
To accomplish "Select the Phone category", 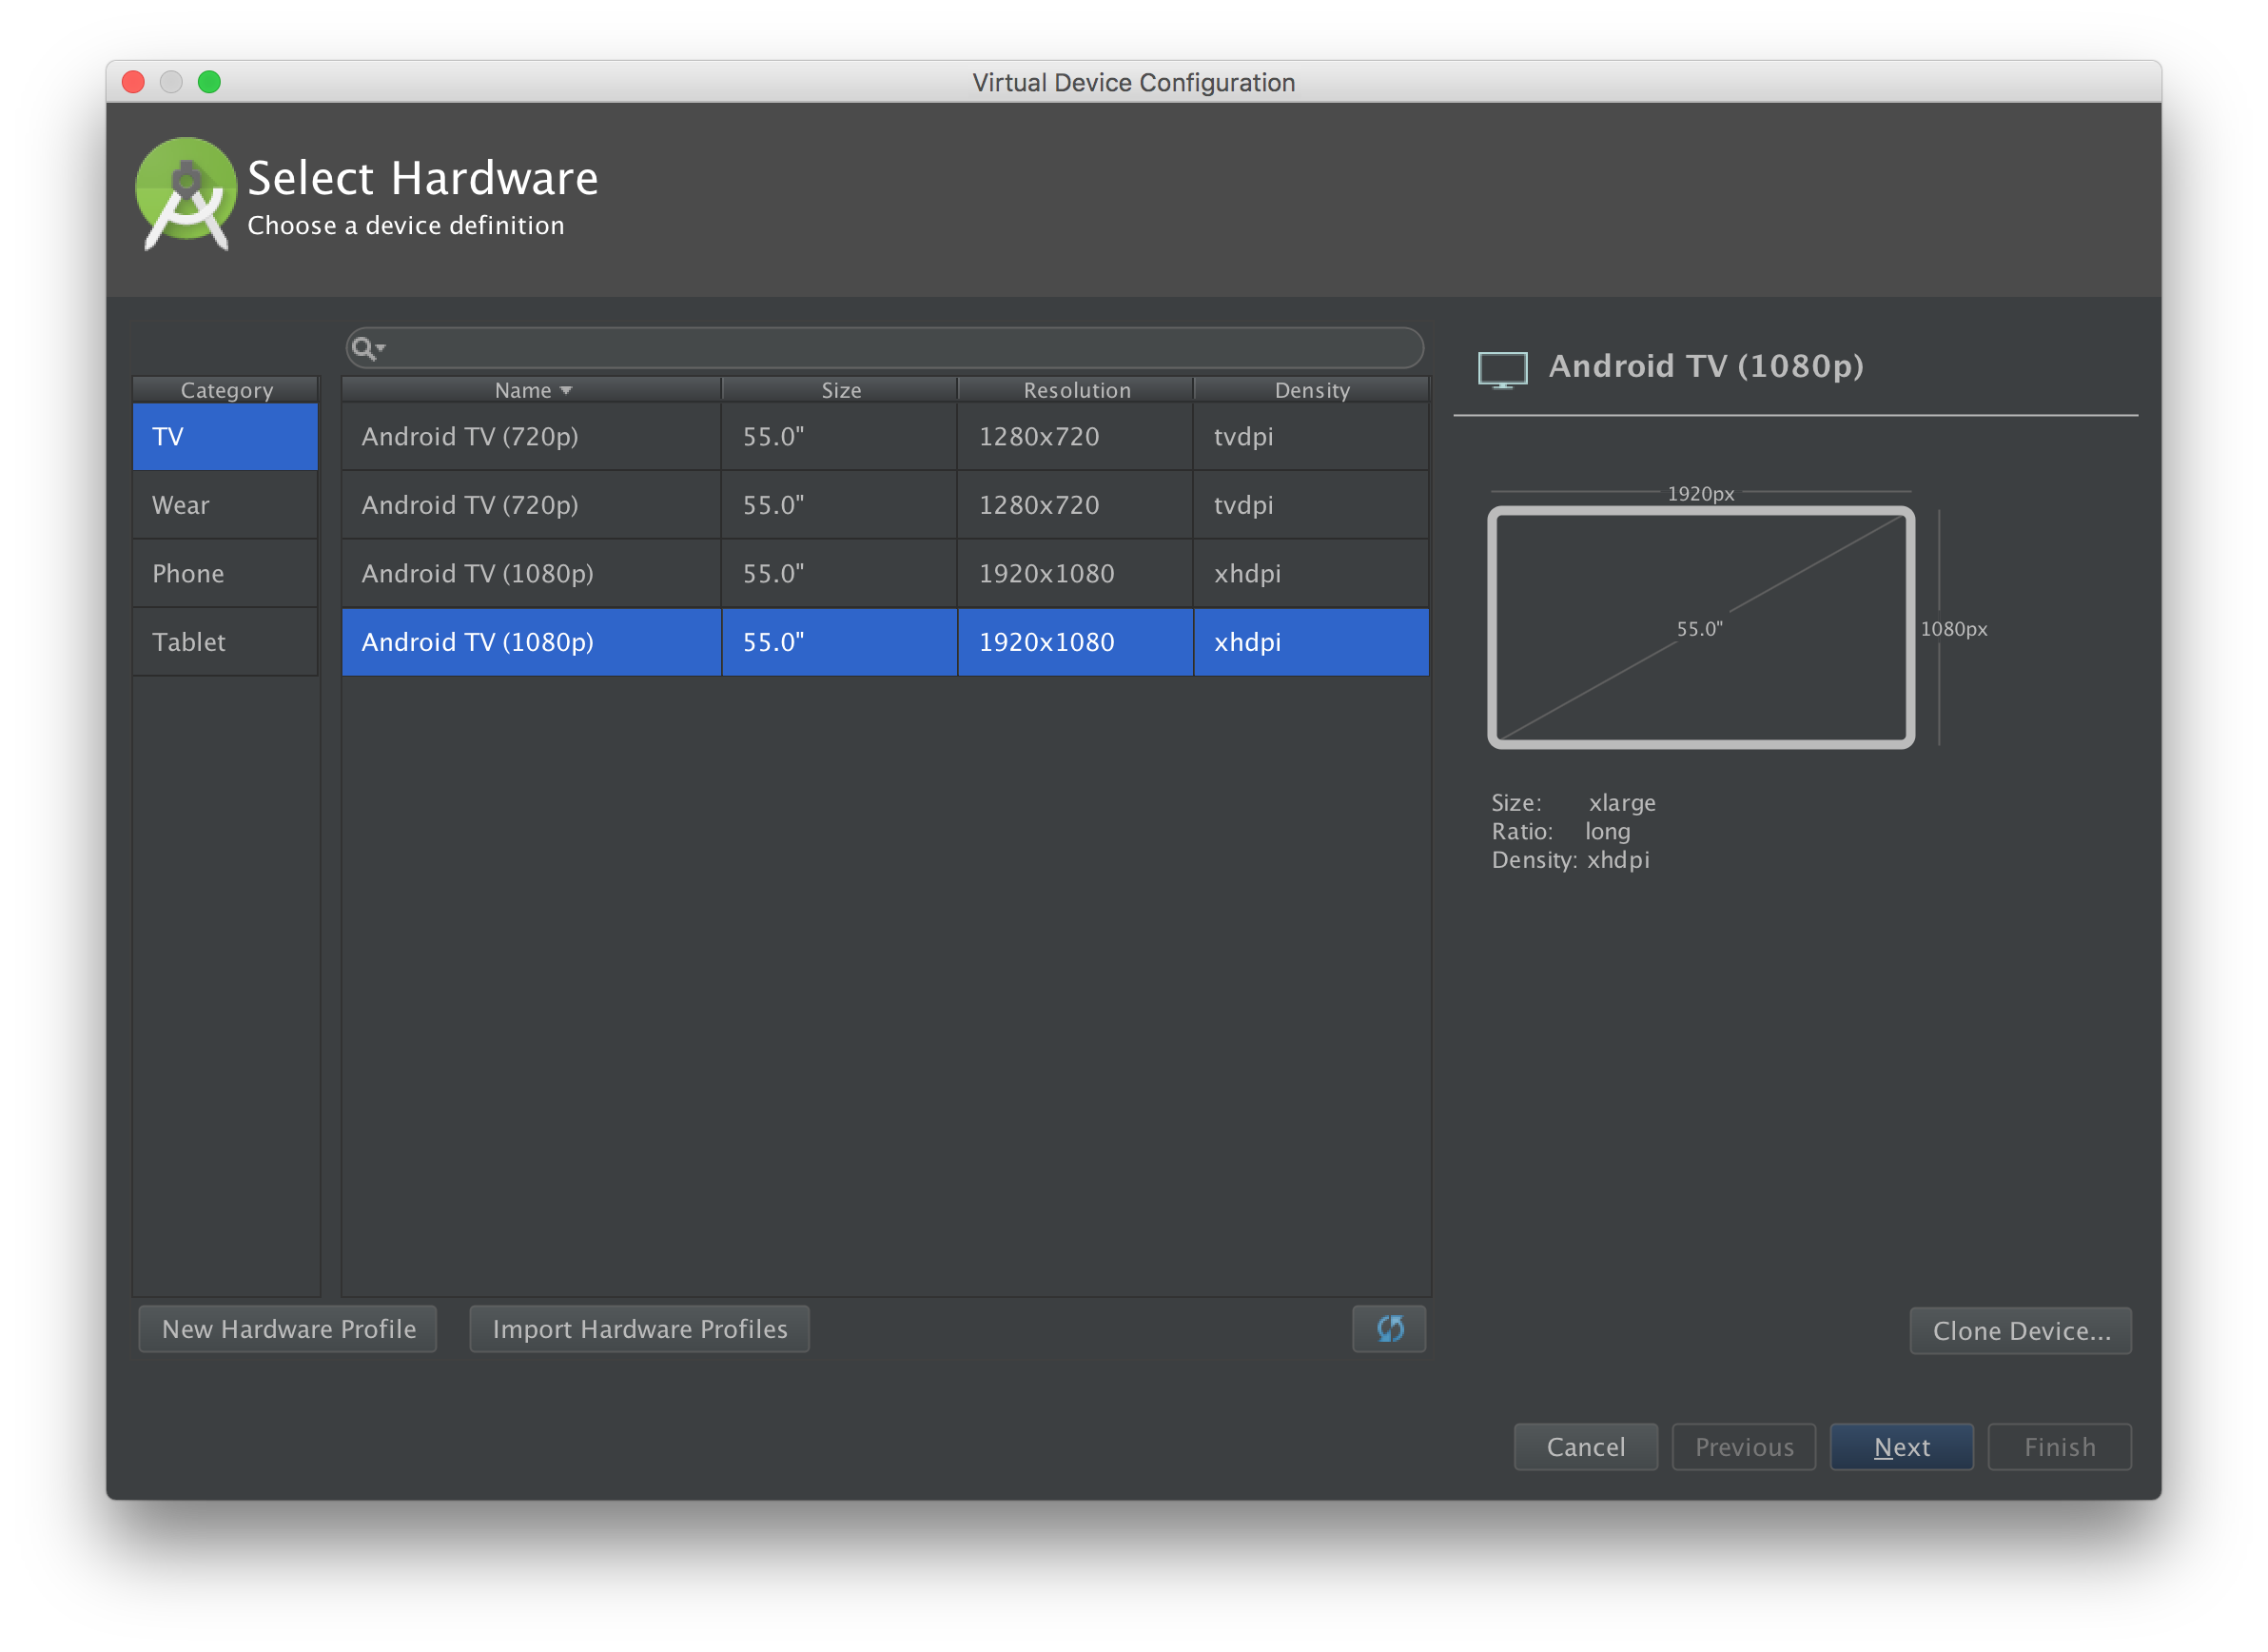I will 225,573.
